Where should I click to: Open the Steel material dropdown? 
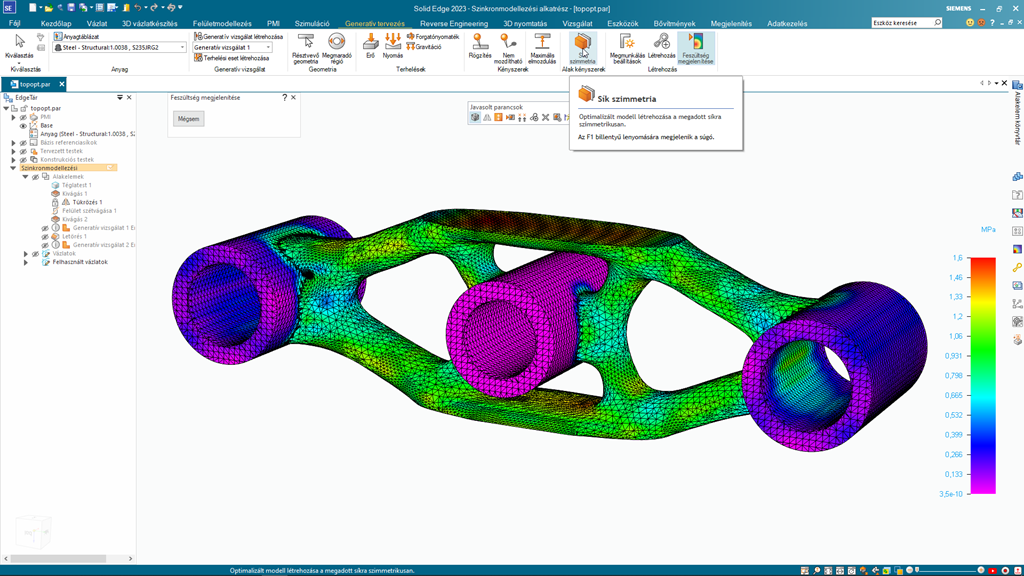pyautogui.click(x=182, y=48)
